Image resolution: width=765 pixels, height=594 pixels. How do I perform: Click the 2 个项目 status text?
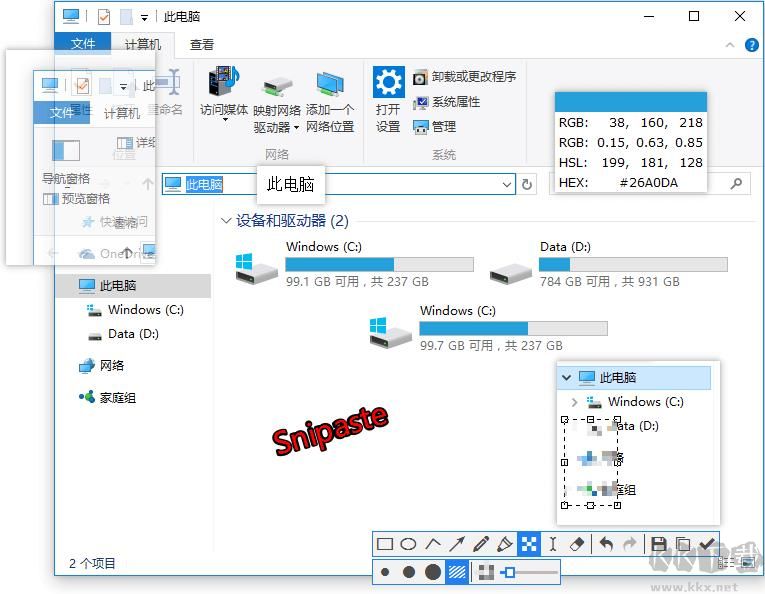(x=92, y=564)
